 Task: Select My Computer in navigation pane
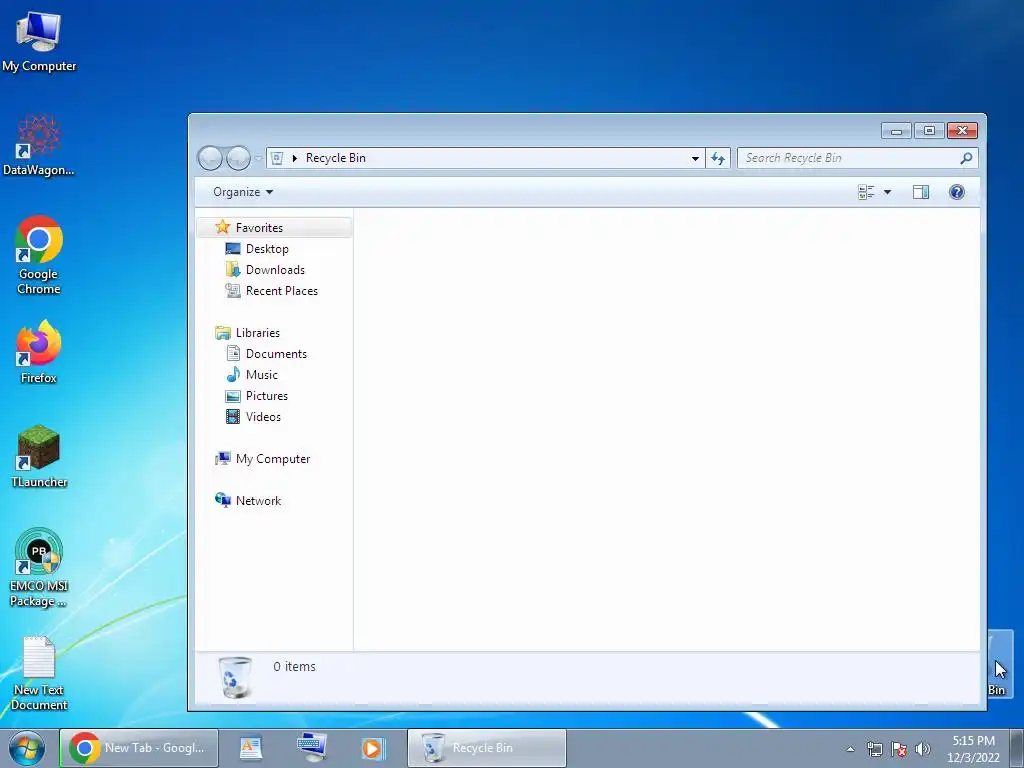click(273, 458)
